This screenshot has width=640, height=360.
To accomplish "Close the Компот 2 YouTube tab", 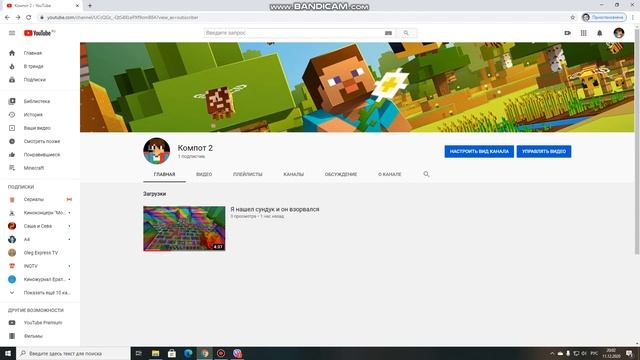I will (78, 6).
